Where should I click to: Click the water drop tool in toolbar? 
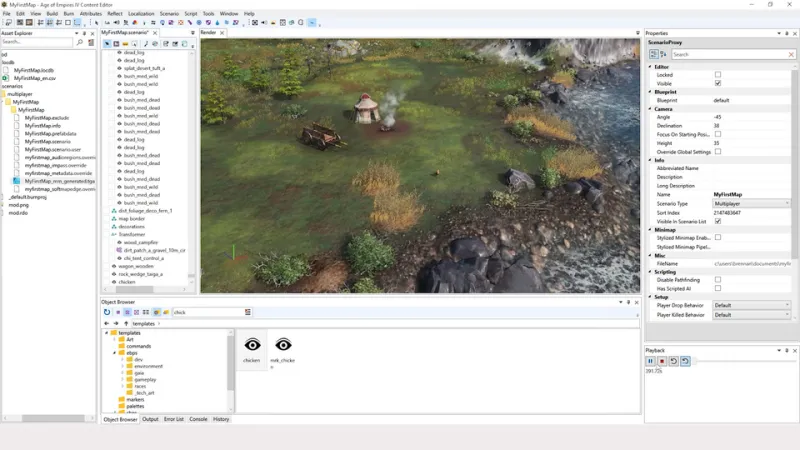(217, 22)
